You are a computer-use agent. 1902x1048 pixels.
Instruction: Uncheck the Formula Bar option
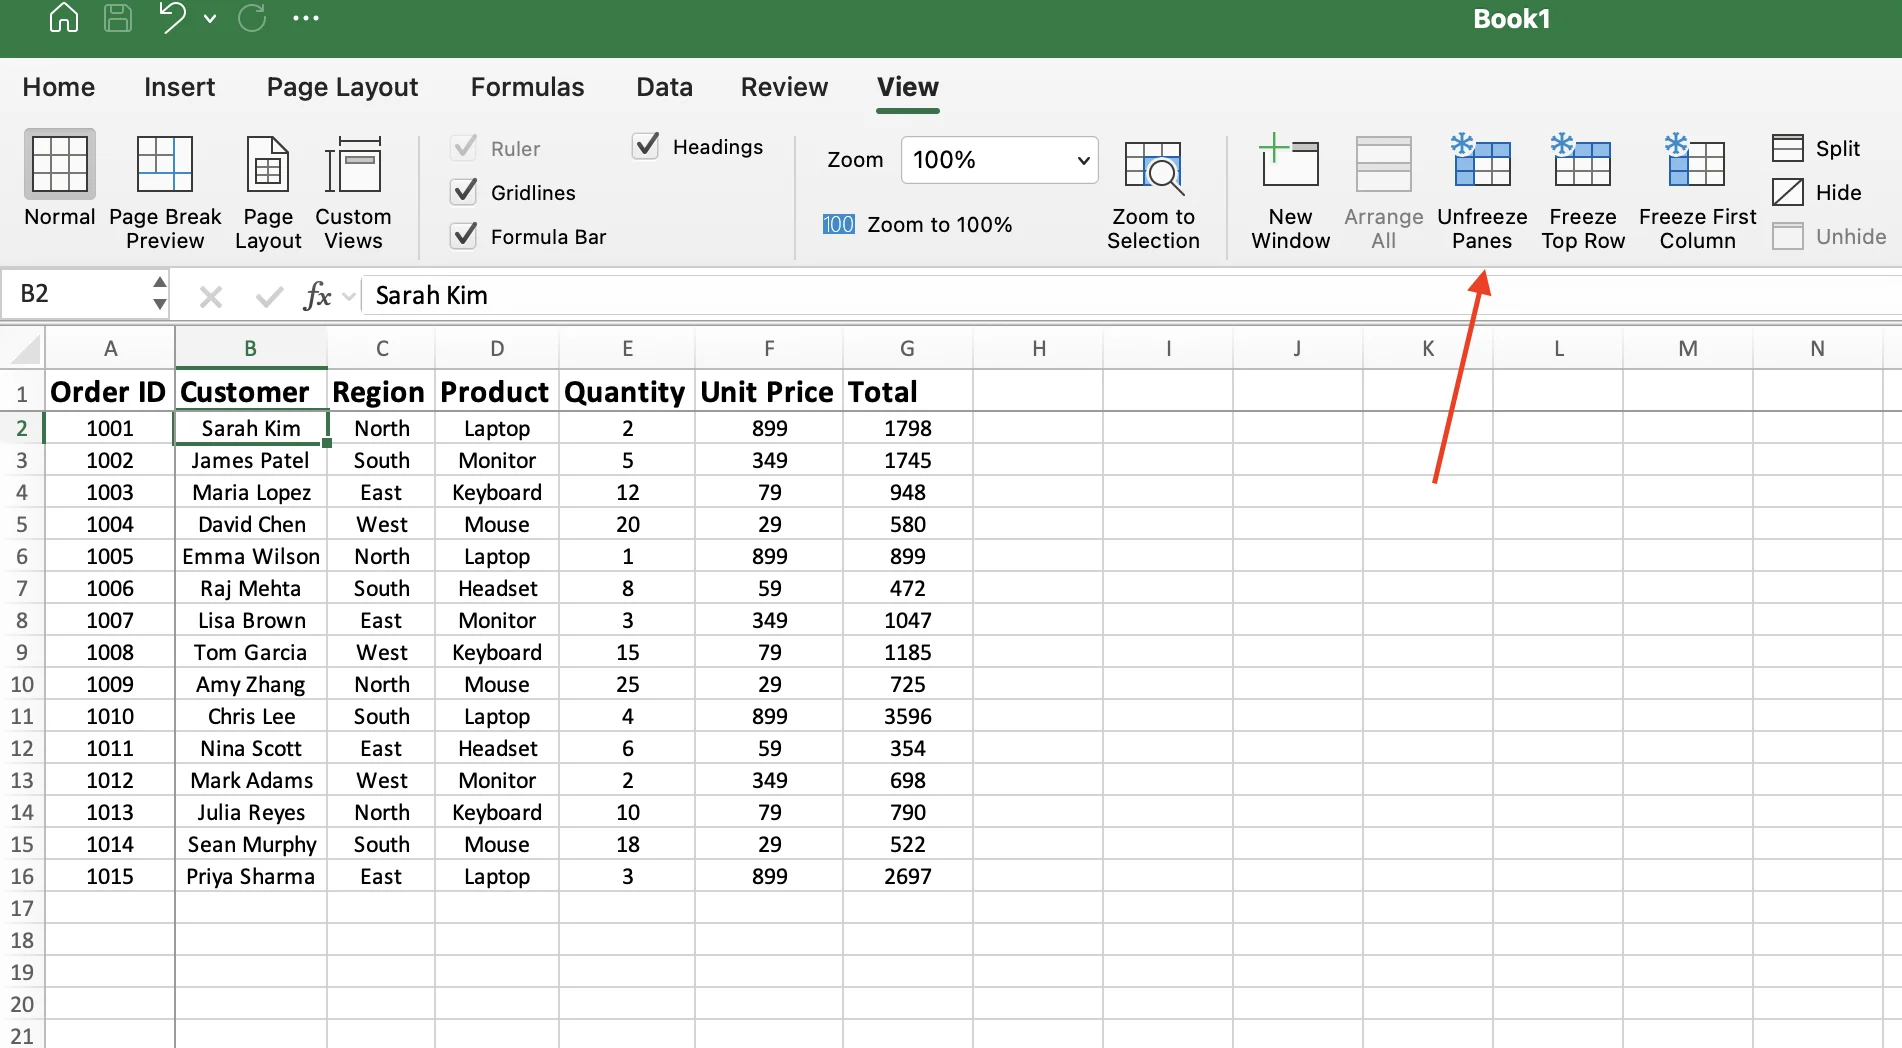coord(463,236)
